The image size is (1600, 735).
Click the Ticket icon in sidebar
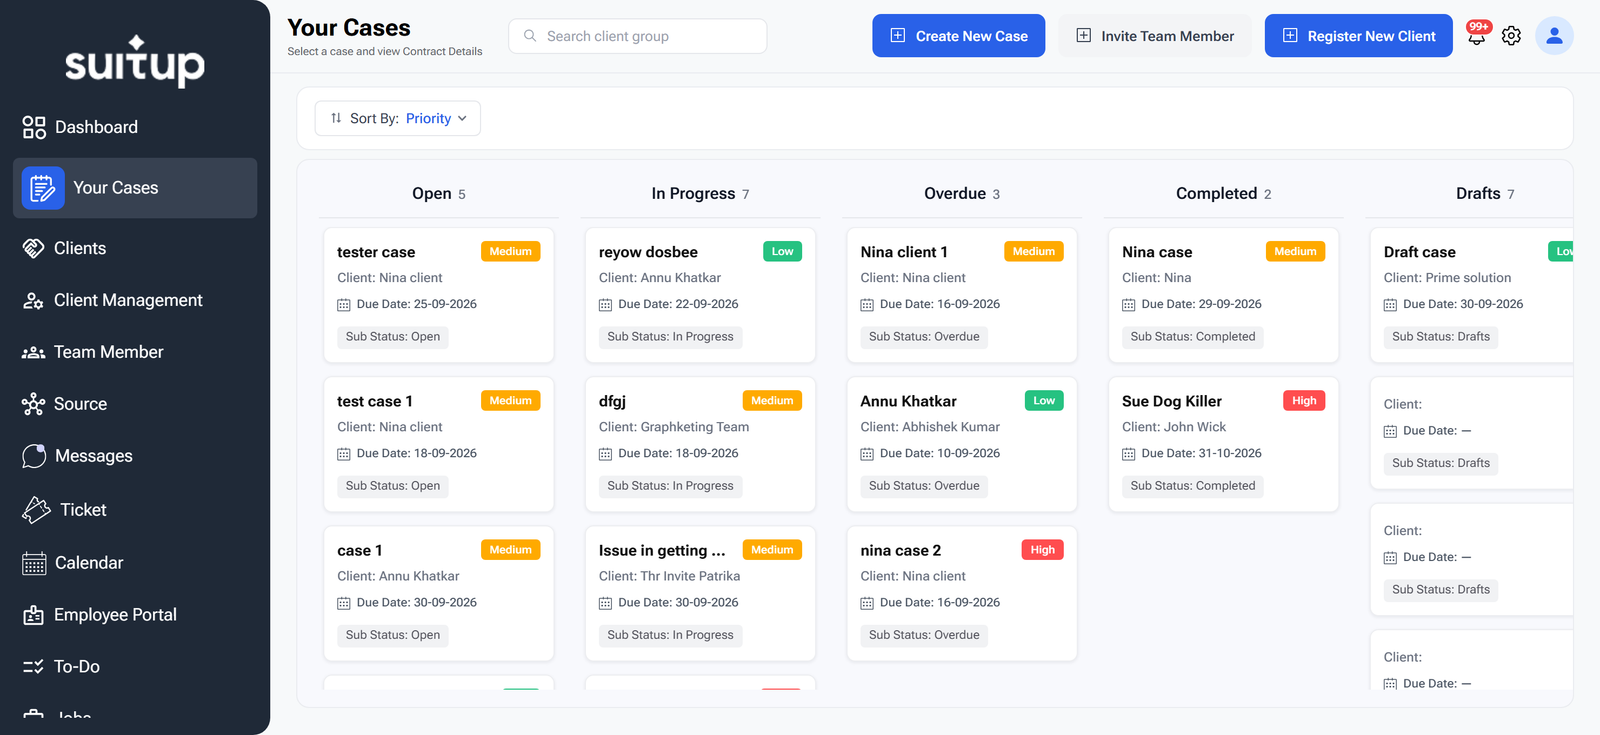click(x=36, y=510)
